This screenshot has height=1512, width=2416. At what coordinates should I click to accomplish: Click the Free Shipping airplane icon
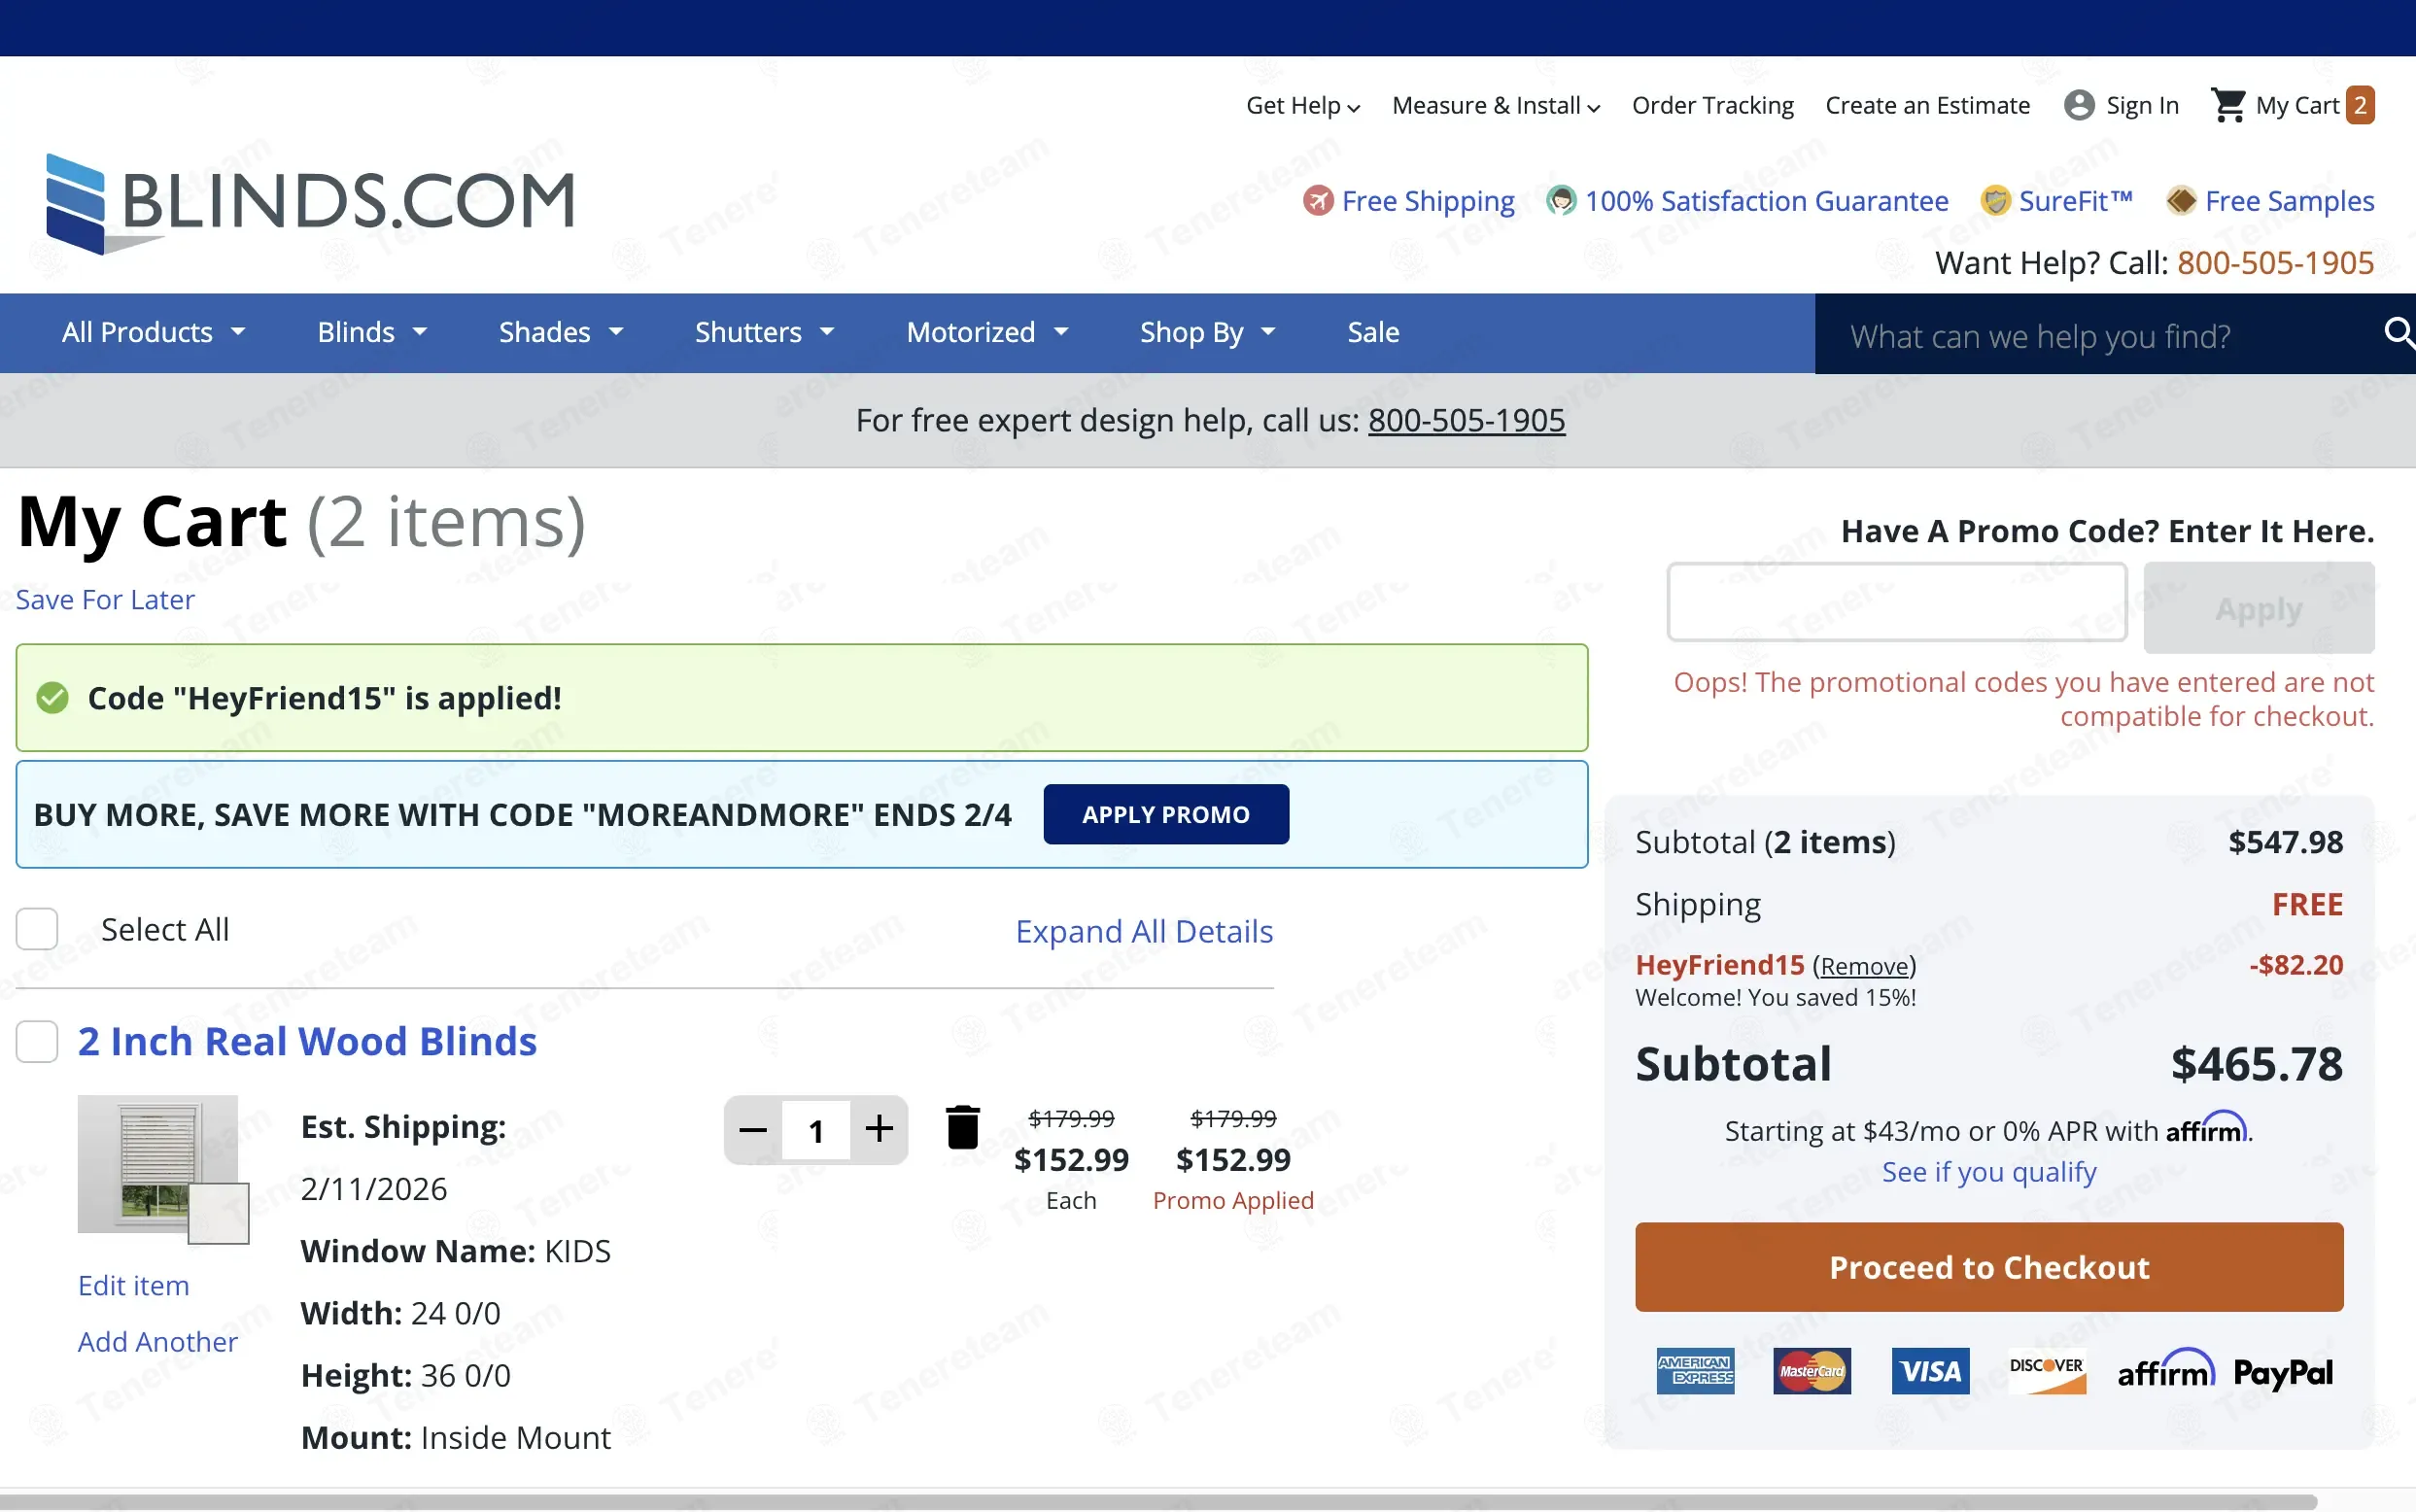(1318, 201)
